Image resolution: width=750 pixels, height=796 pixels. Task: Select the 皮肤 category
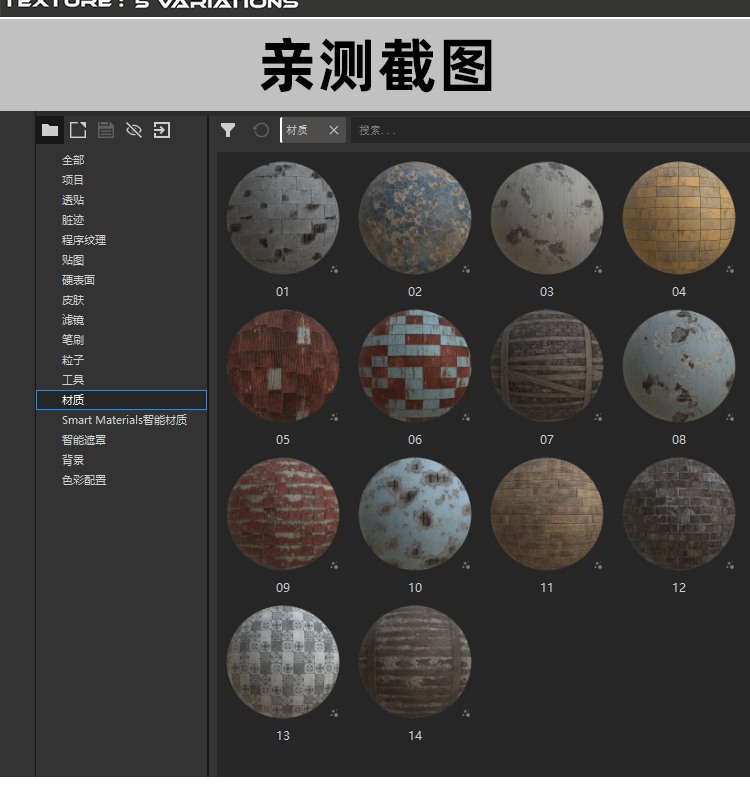73,300
